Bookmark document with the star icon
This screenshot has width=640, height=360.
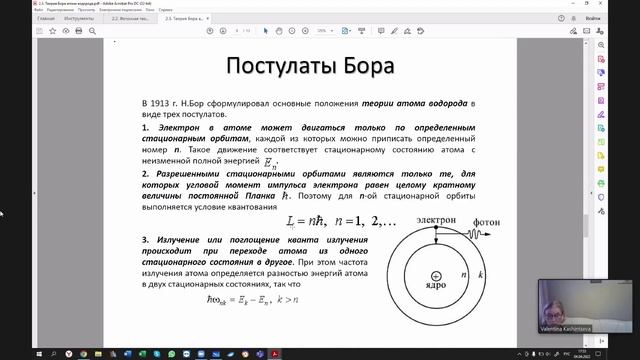[53, 31]
